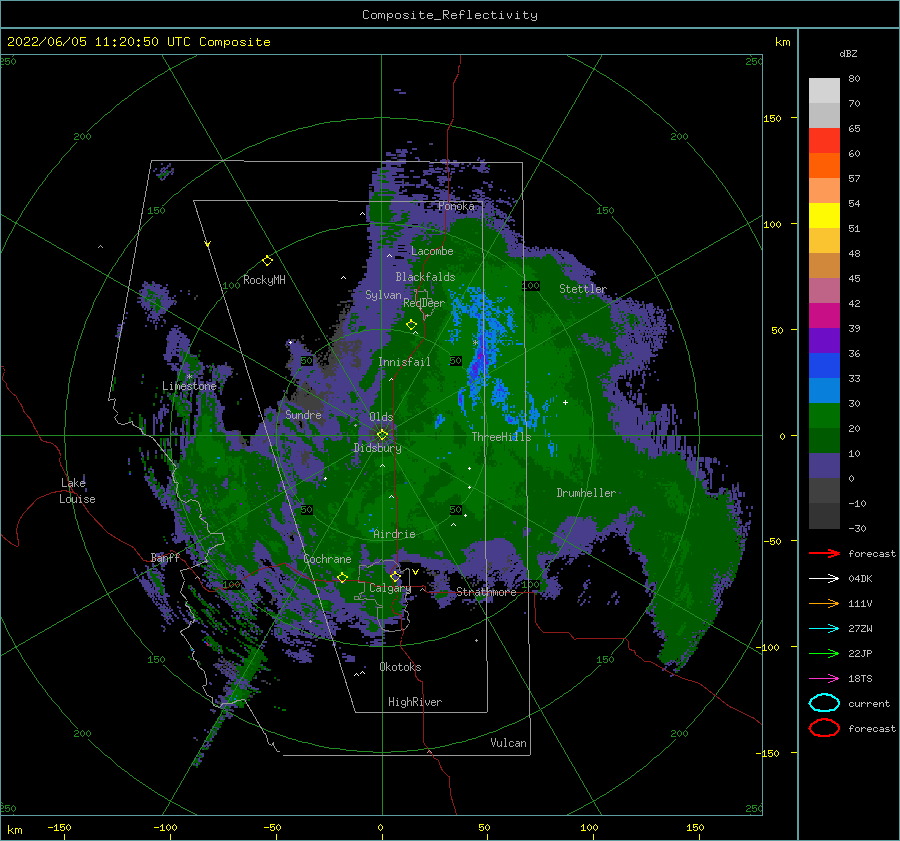900x841 pixels.
Task: Click the HighRiver town label
Action: 415,702
